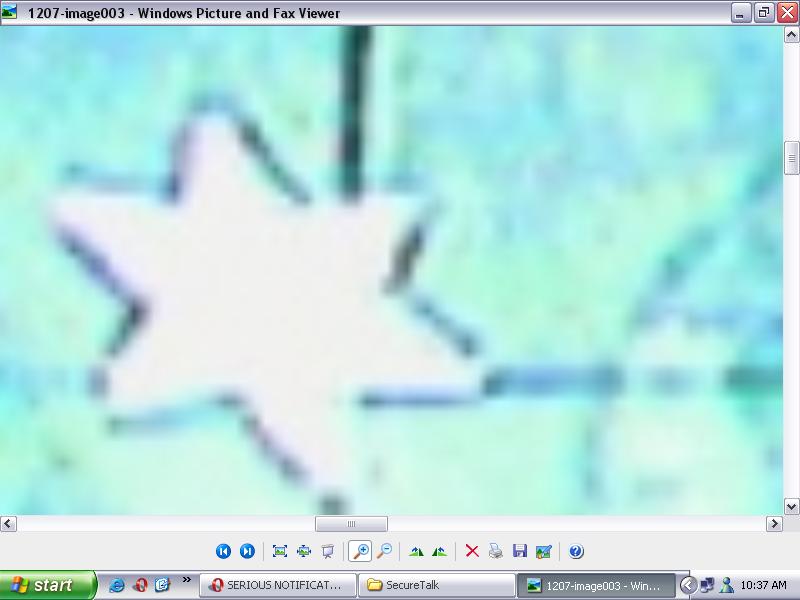Activate the Zoom In magnifier
Viewport: 800px width, 600px height.
360,551
